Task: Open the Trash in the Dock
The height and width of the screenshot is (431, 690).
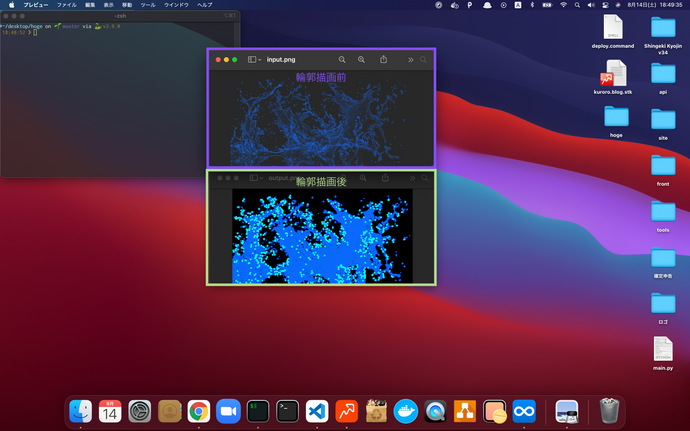Action: 609,411
